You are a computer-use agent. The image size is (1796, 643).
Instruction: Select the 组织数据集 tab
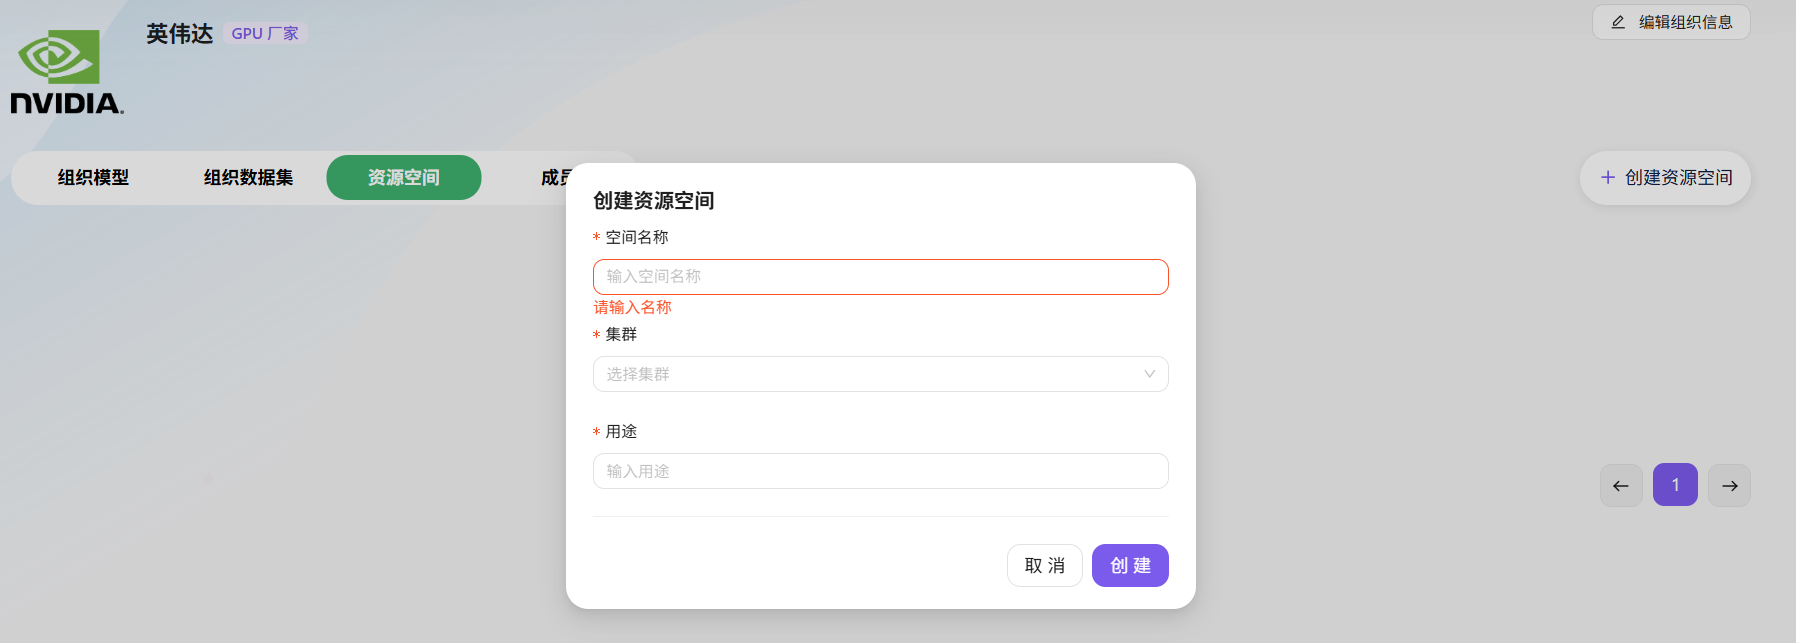click(246, 177)
